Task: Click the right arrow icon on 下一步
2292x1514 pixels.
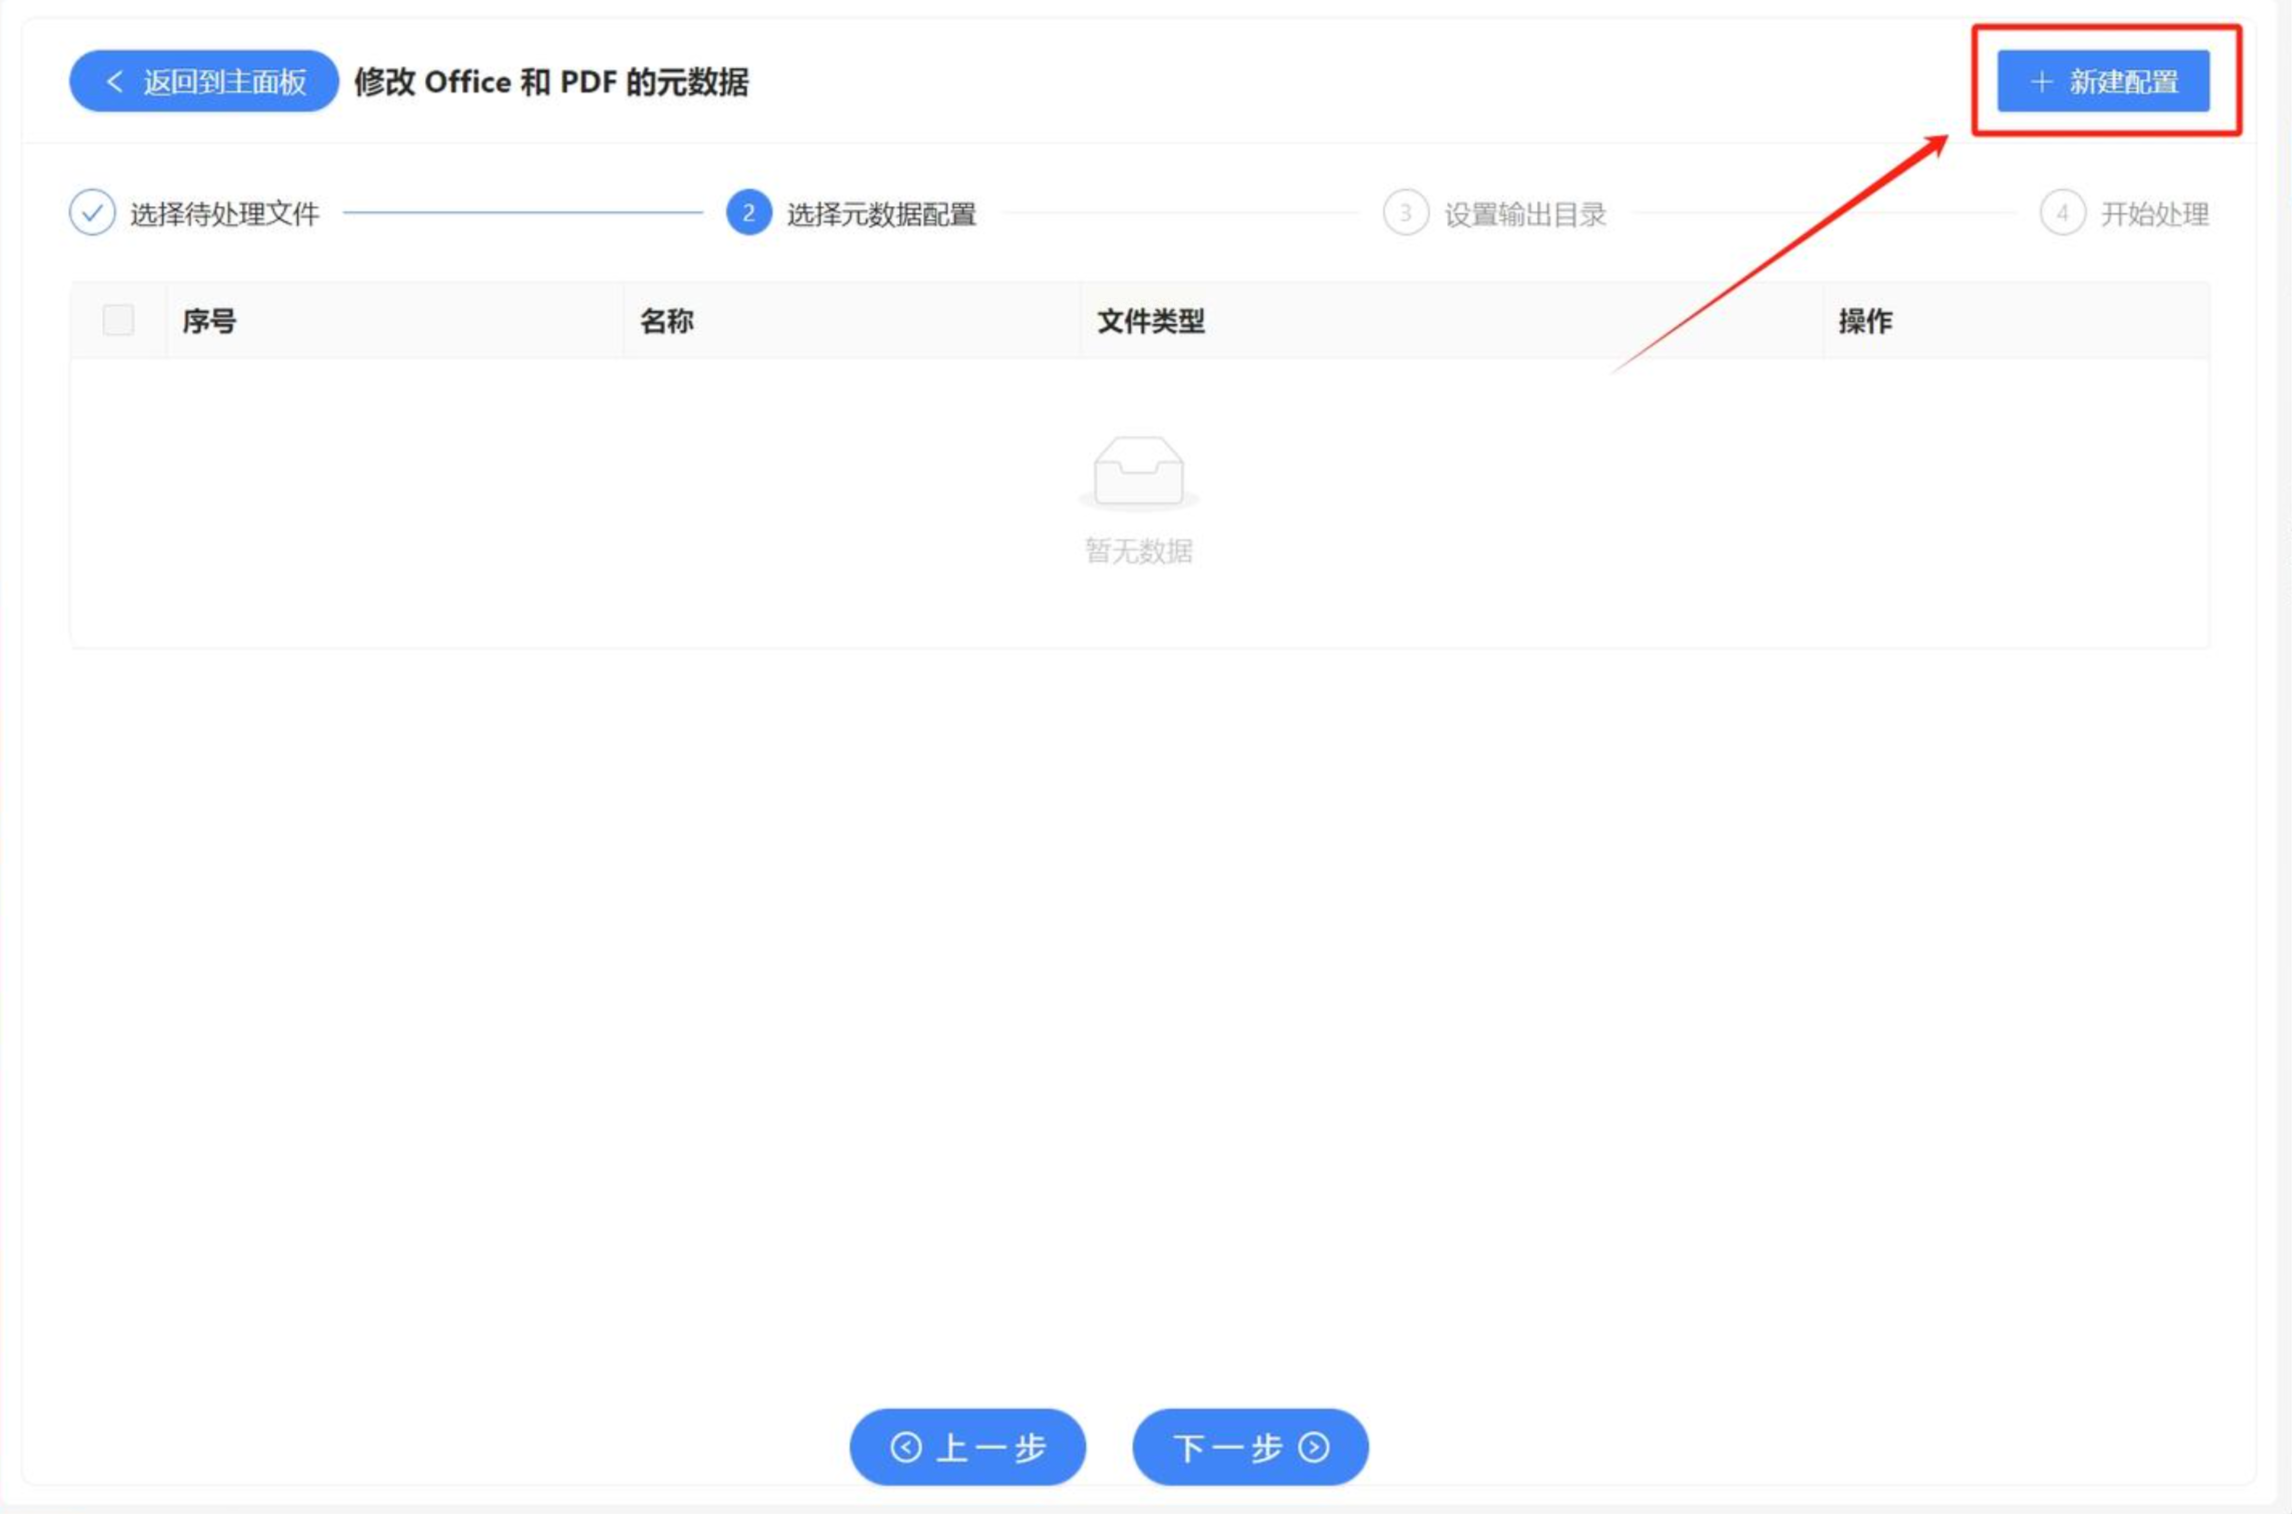Action: point(1314,1447)
